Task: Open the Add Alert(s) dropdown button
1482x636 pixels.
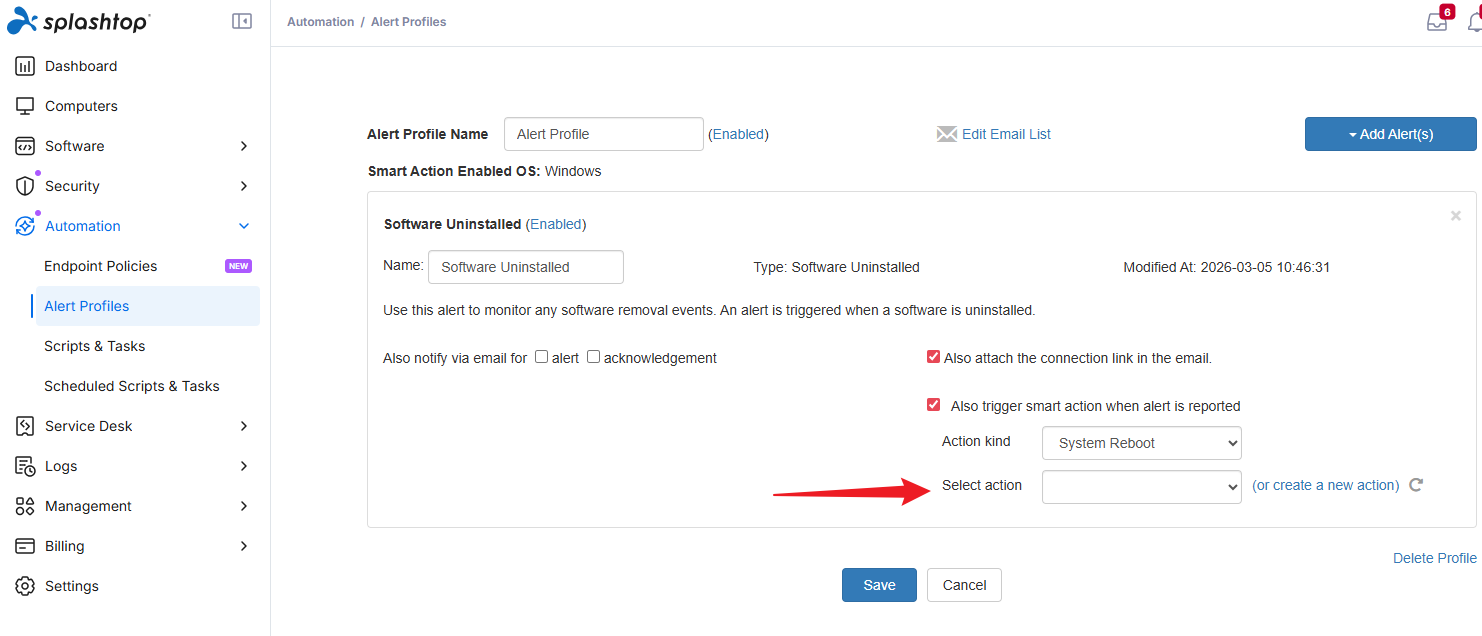Action: pos(1390,134)
